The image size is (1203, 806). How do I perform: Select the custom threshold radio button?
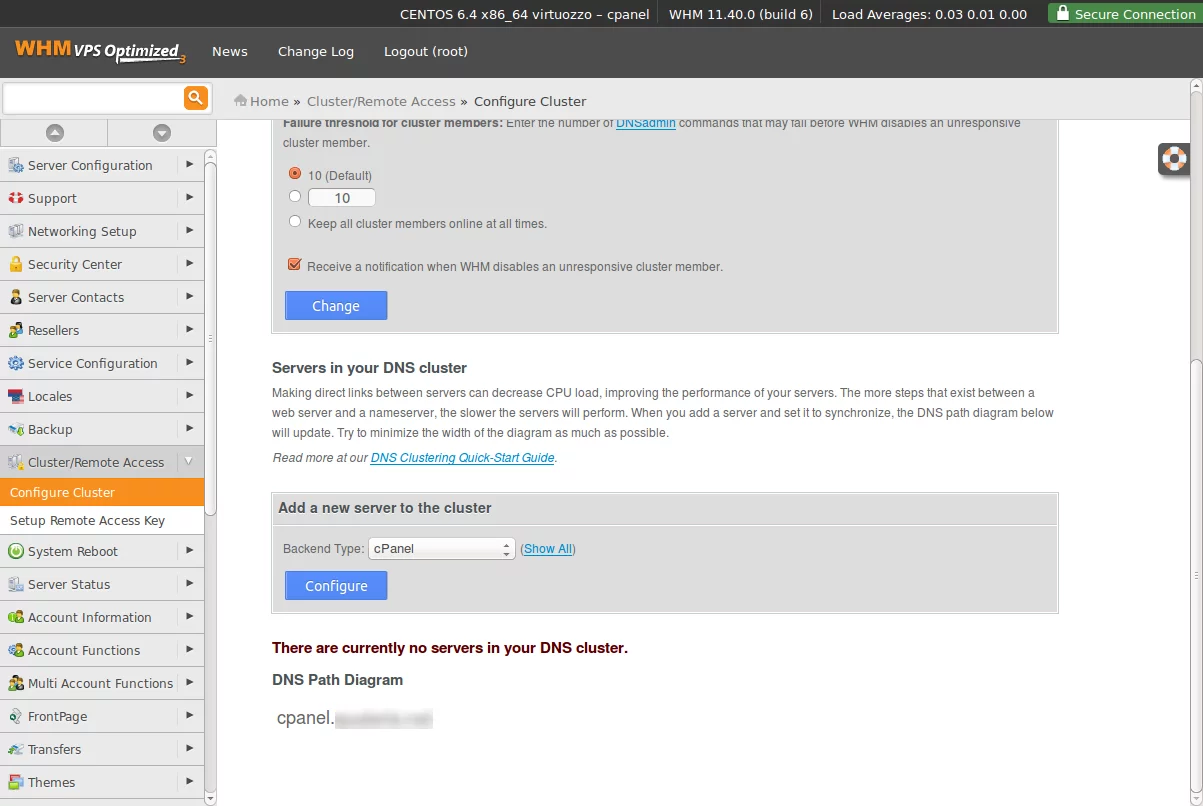click(x=295, y=197)
